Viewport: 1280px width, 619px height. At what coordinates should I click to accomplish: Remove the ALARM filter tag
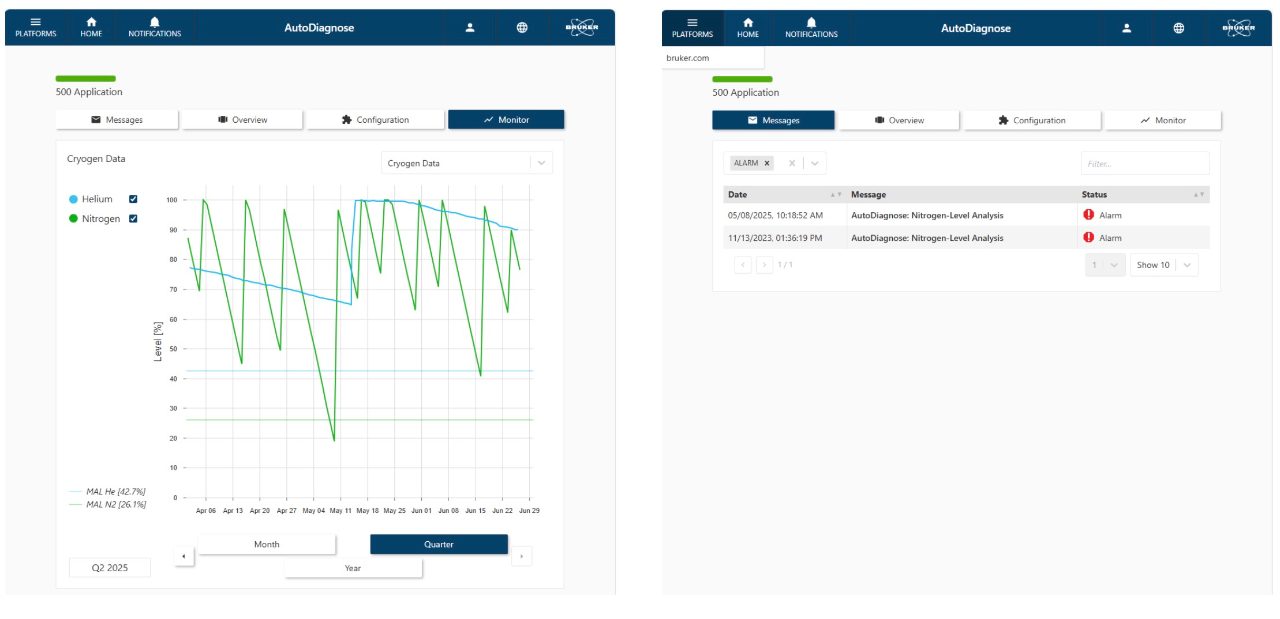pos(767,163)
